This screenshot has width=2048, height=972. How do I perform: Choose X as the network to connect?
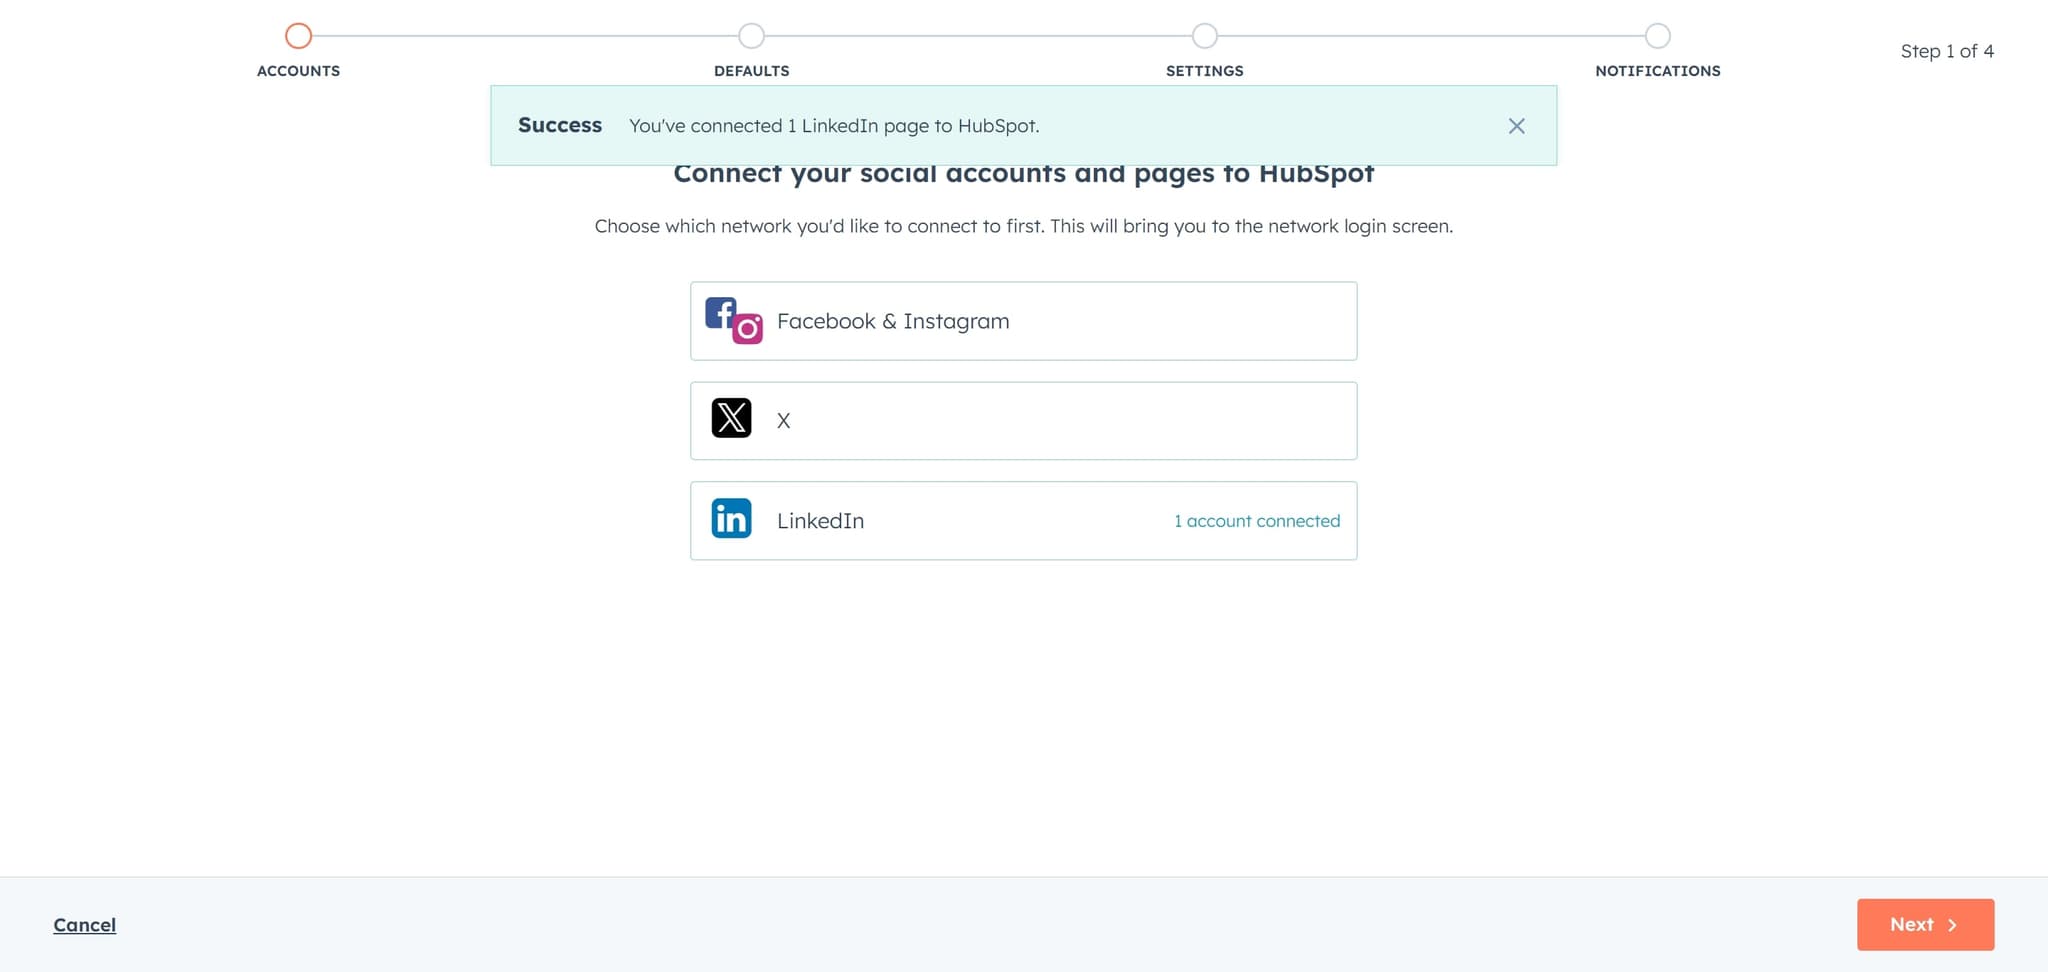1023,420
